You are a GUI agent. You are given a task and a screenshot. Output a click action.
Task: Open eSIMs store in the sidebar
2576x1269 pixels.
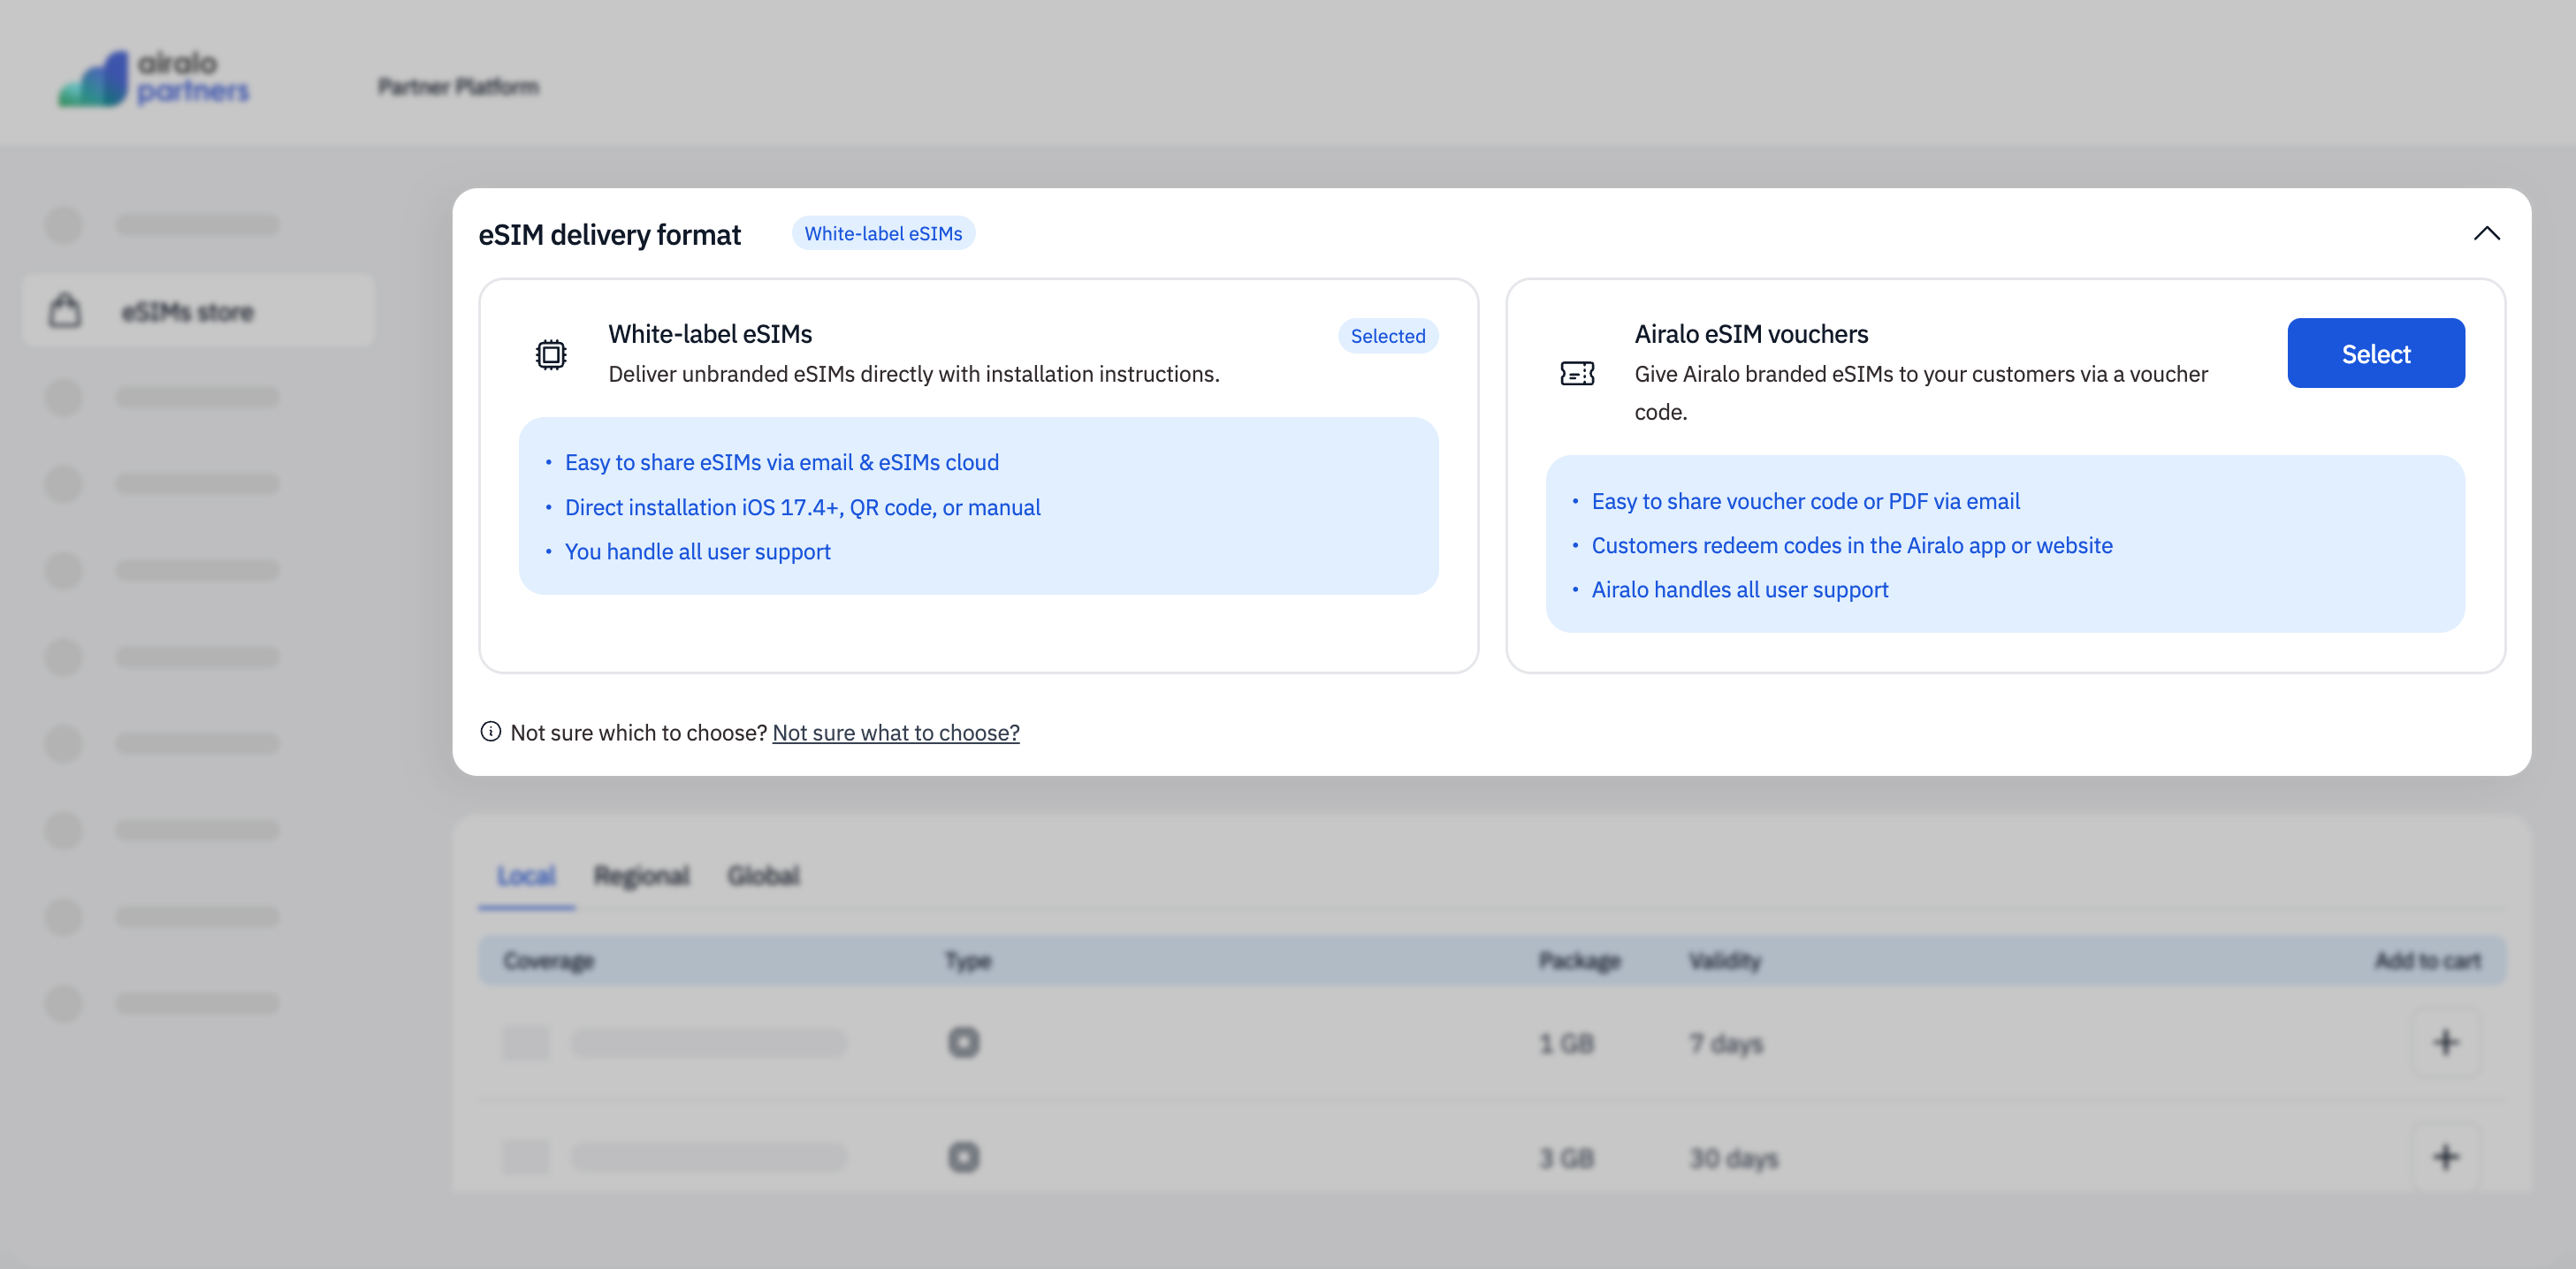[188, 312]
